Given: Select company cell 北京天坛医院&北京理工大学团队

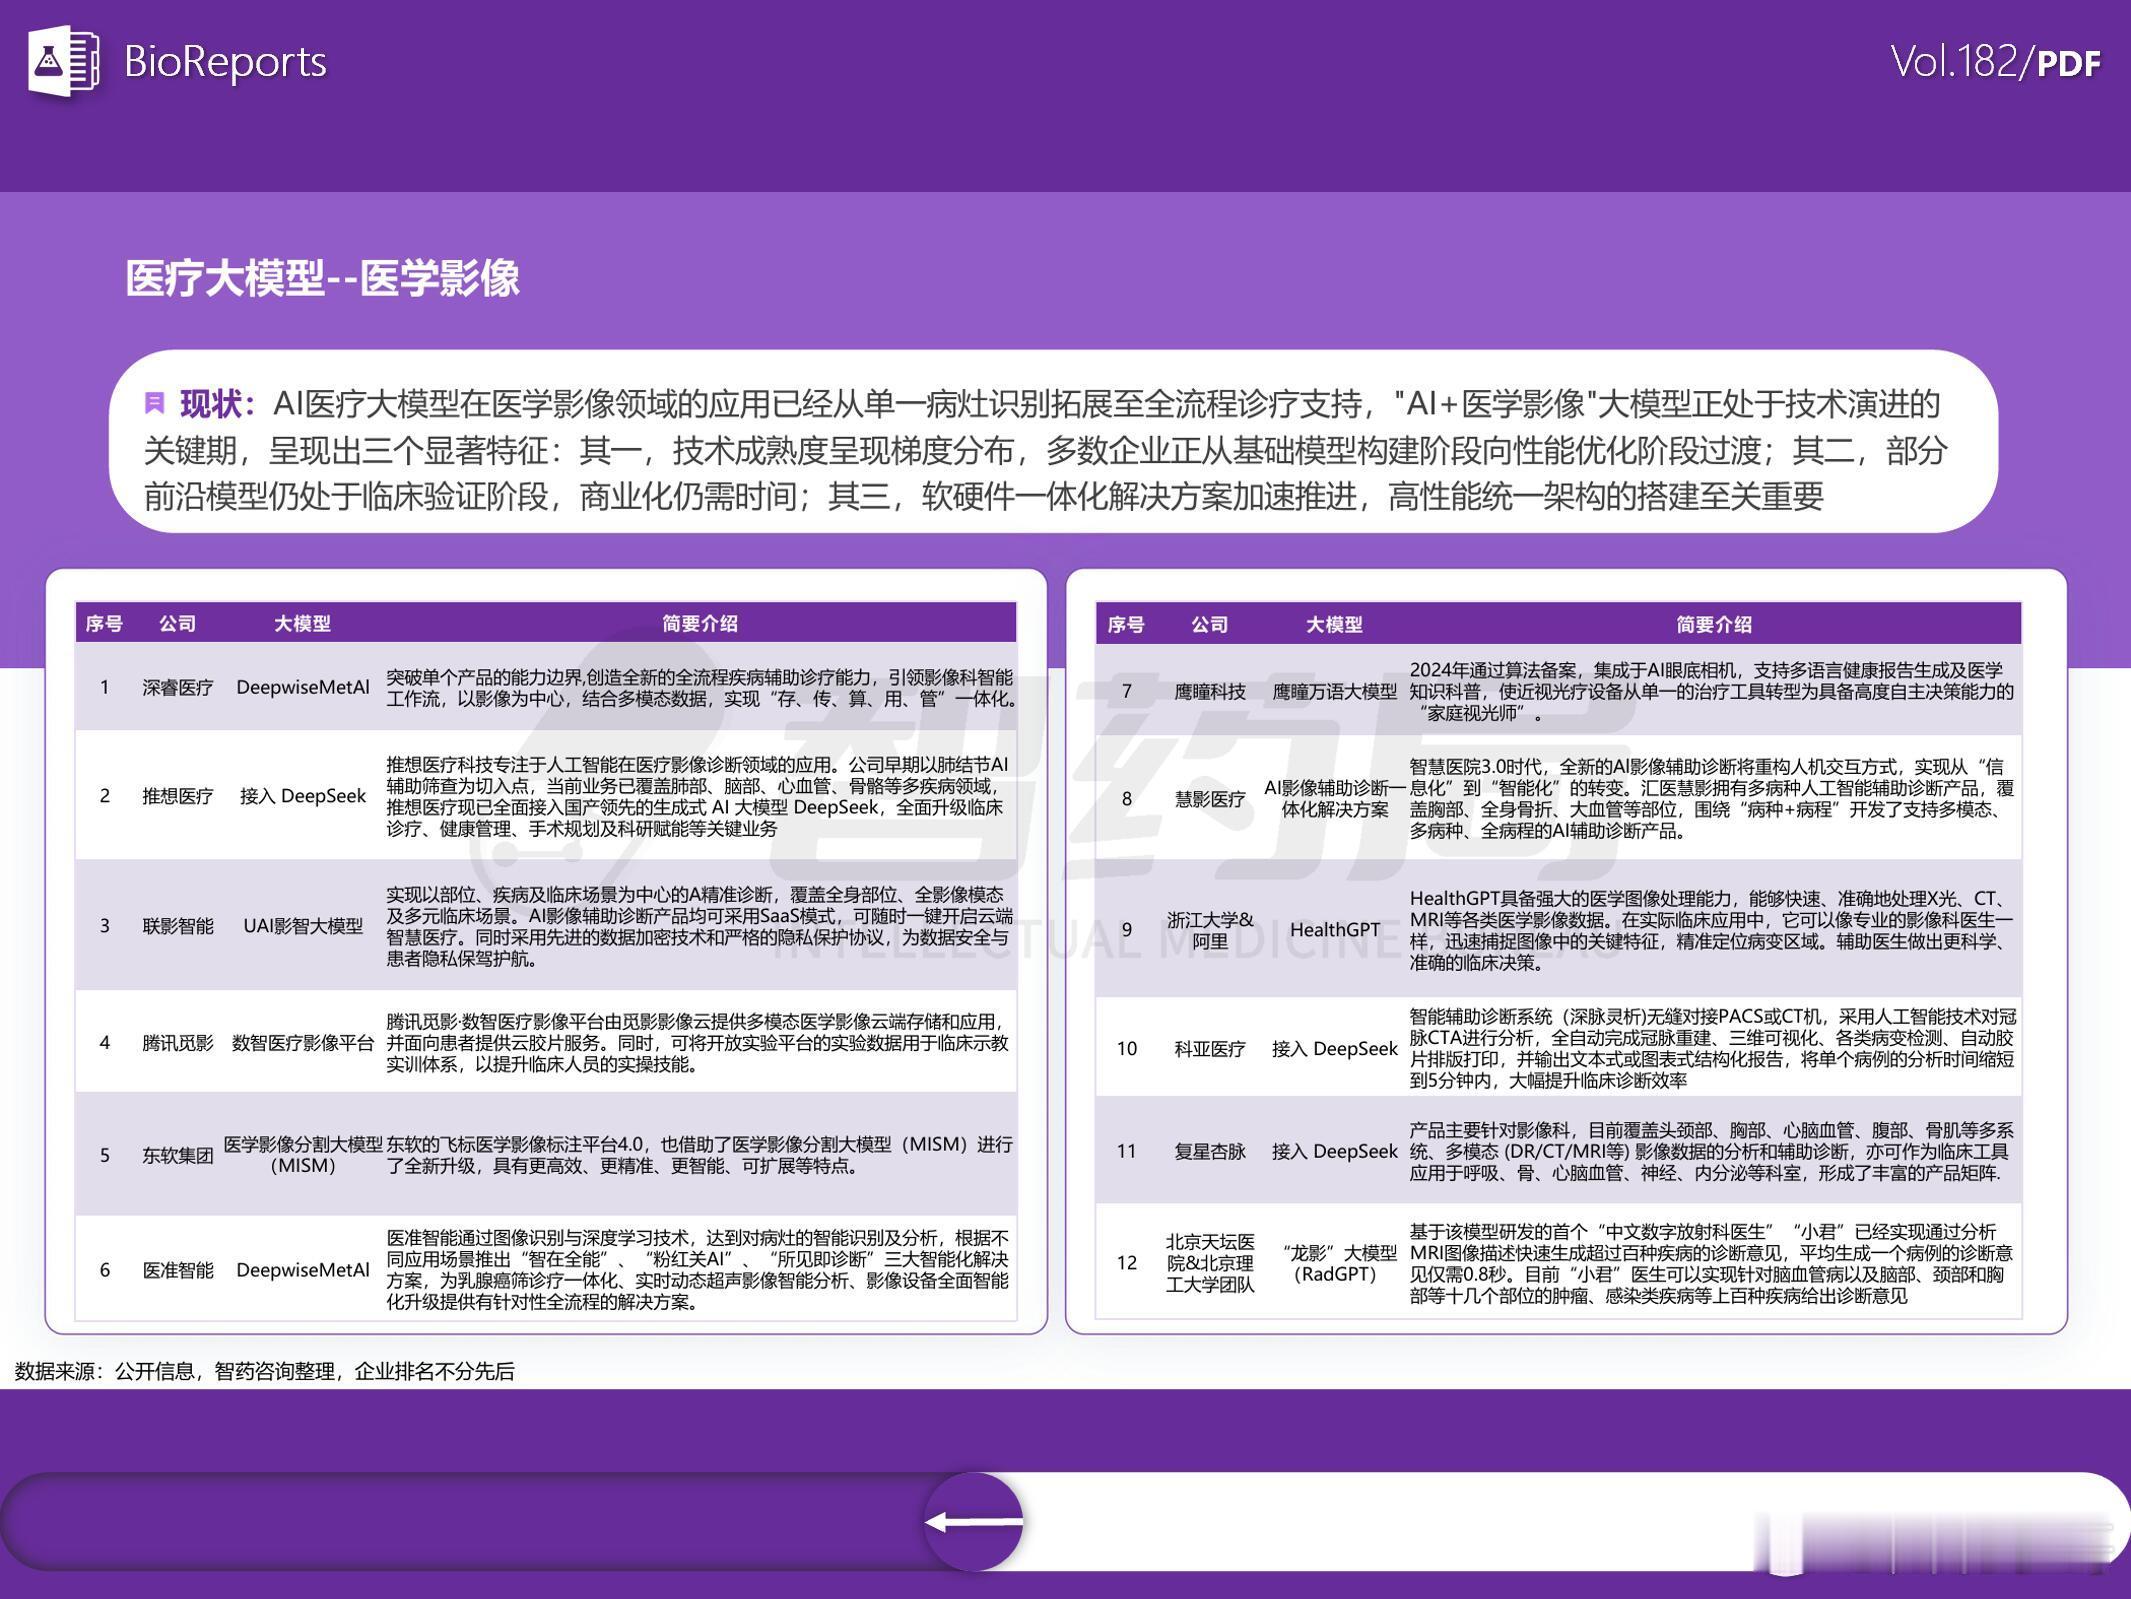Looking at the screenshot, I should (x=1210, y=1263).
